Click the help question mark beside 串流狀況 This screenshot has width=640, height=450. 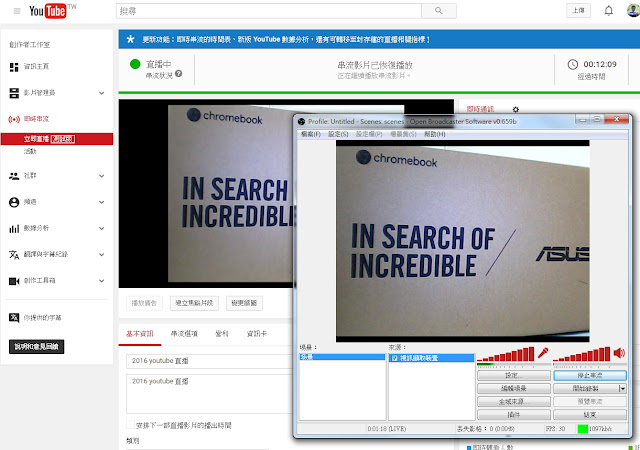coord(178,74)
